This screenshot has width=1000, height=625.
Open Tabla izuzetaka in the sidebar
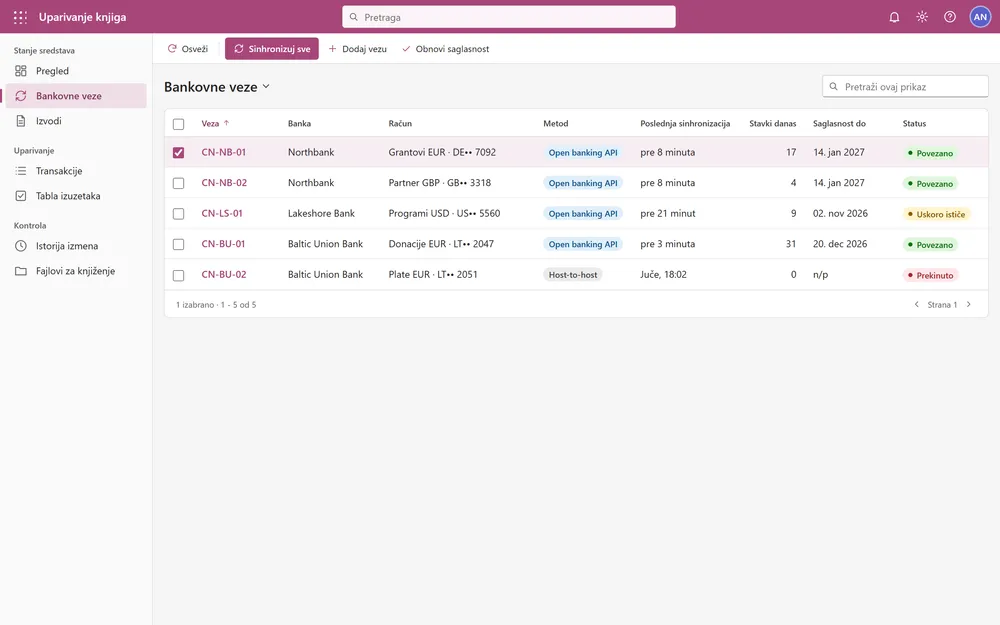[76, 196]
